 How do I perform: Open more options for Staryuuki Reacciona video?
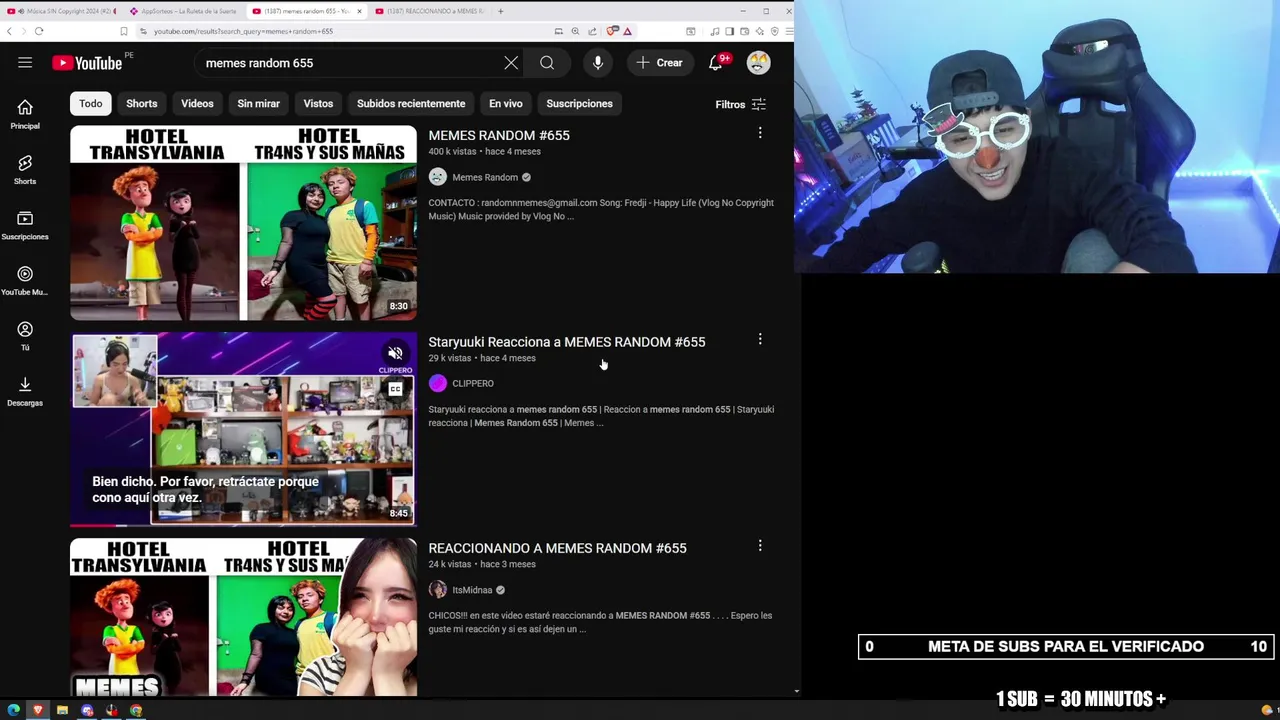(760, 340)
